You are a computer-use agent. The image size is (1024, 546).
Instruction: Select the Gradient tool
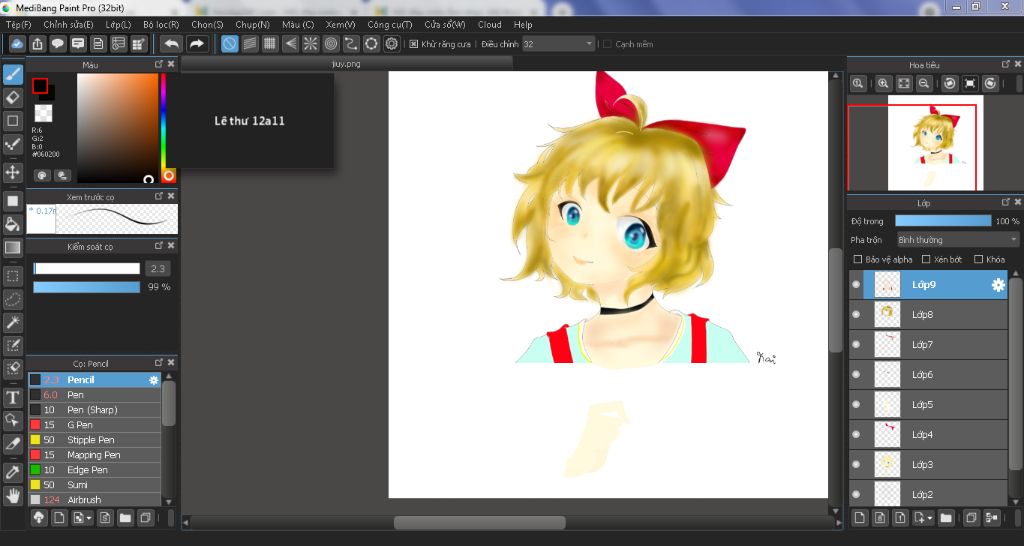pos(12,248)
